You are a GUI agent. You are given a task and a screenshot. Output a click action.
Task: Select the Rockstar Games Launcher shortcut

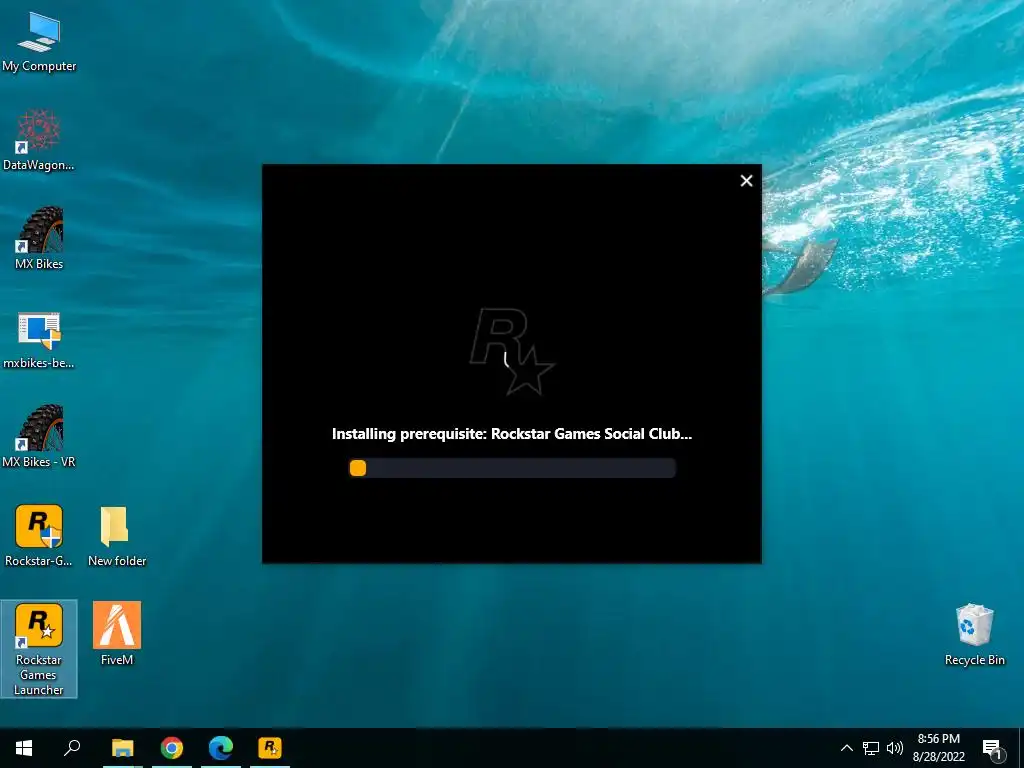tap(39, 648)
